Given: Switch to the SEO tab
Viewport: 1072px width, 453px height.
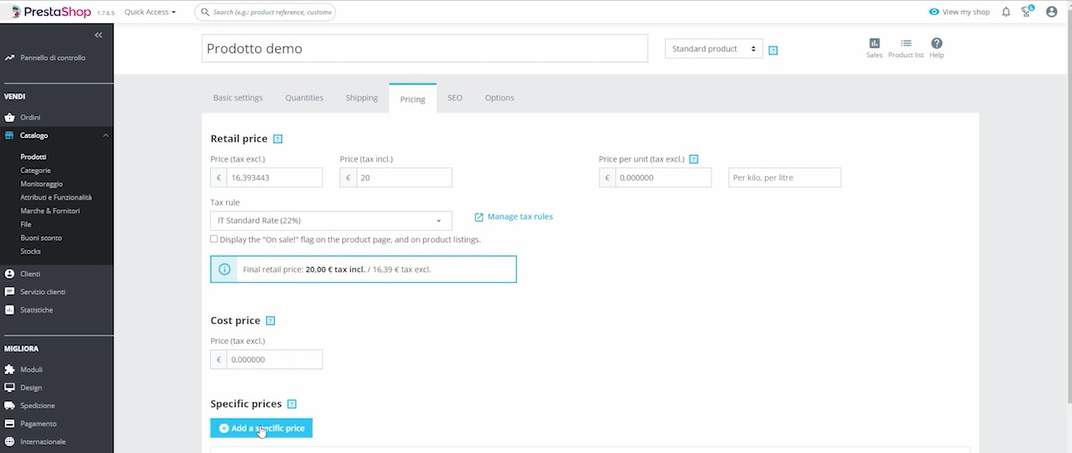Looking at the screenshot, I should [x=454, y=98].
